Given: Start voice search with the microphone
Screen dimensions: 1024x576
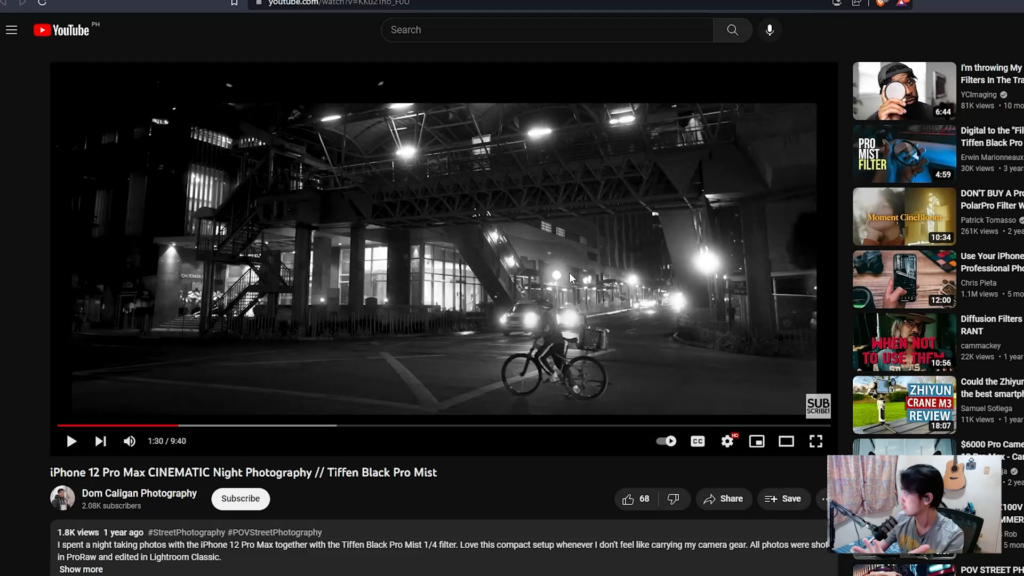Looking at the screenshot, I should point(769,30).
